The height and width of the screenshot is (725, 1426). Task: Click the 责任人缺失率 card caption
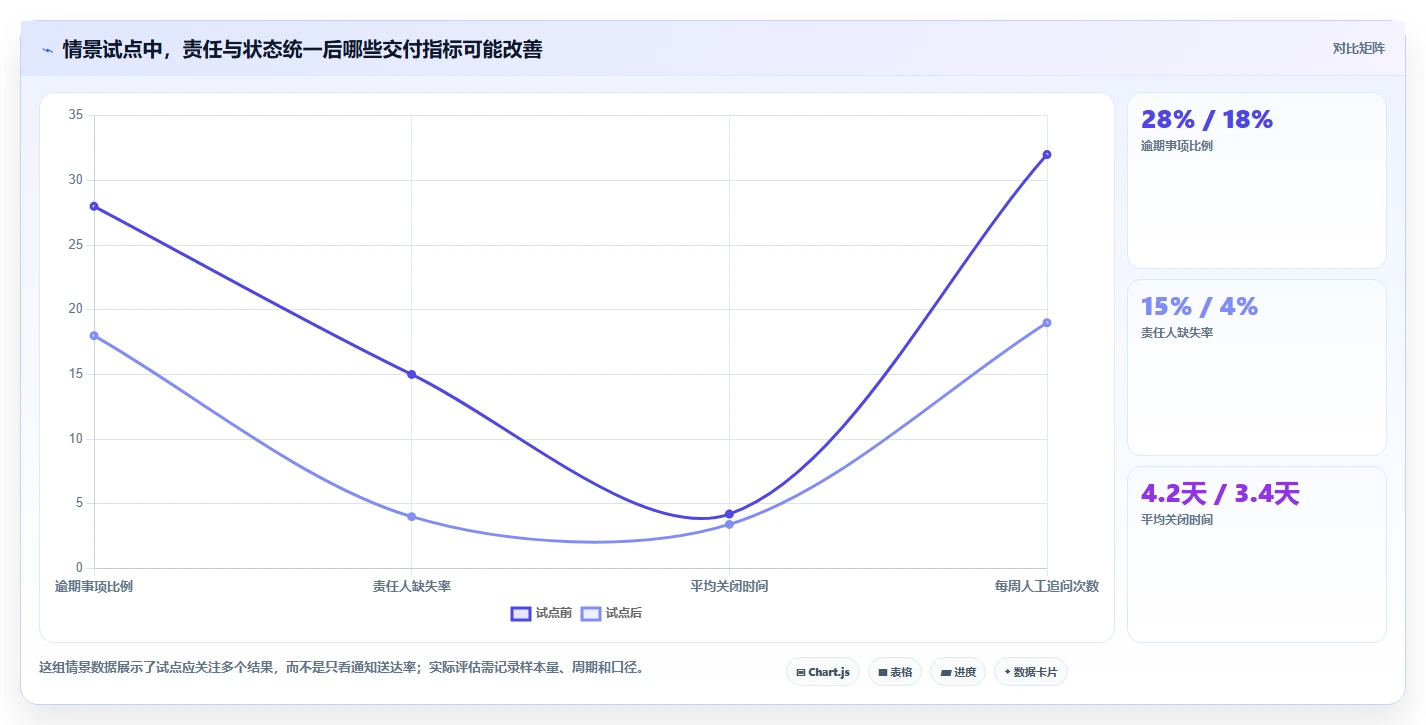click(1177, 333)
